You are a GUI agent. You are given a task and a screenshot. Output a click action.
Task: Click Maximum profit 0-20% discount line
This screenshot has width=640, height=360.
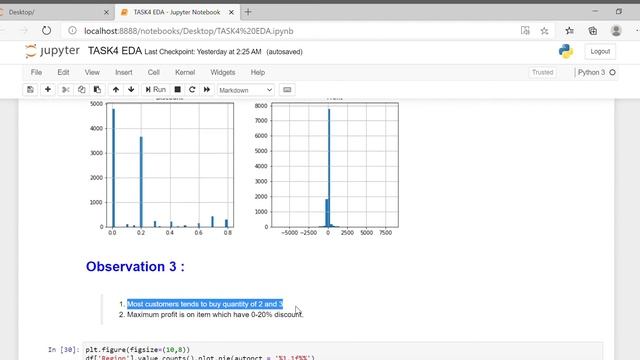pos(215,315)
